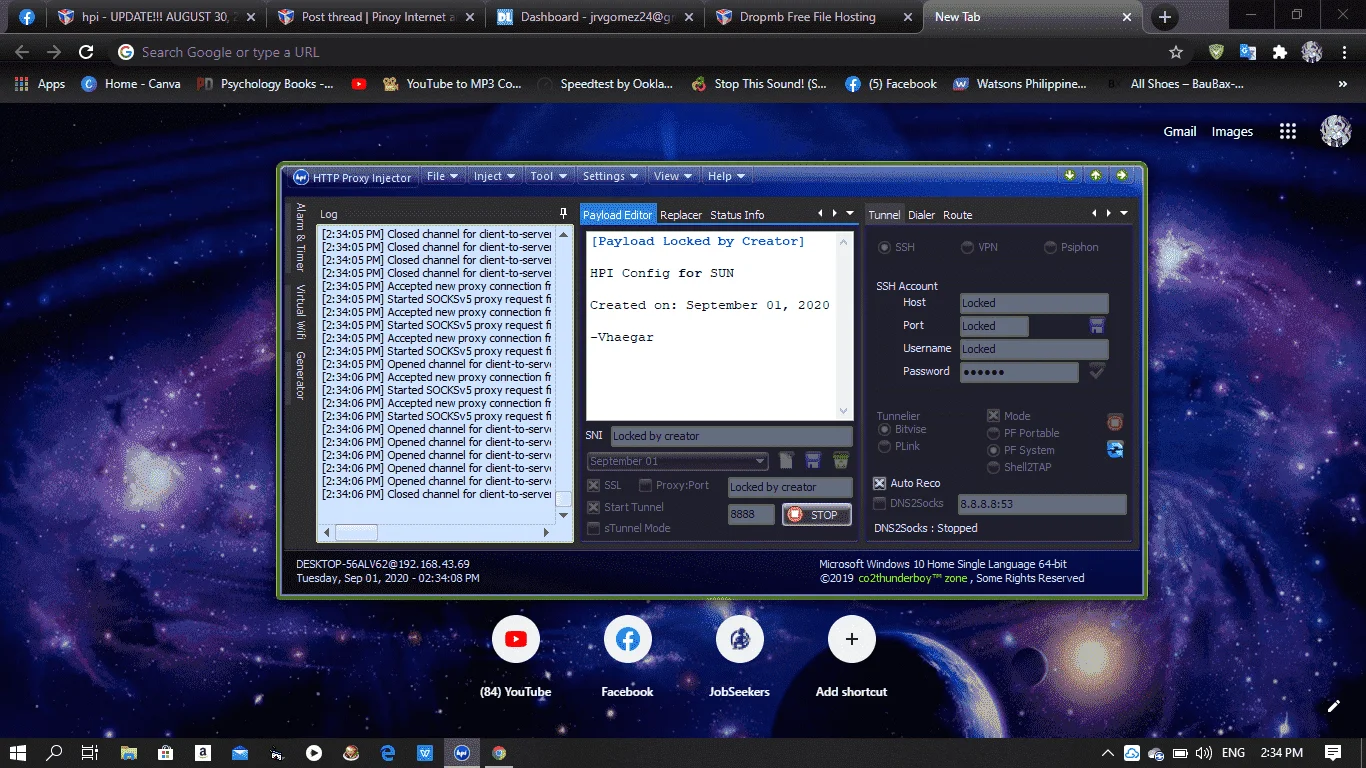Open the YouTube shortcut tile
The height and width of the screenshot is (768, 1366).
pos(516,639)
